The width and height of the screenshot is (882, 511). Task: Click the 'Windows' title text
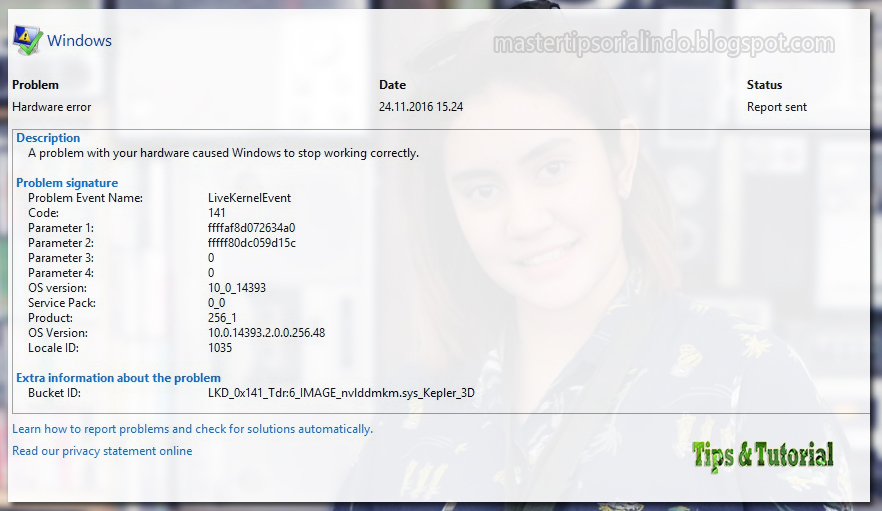pos(79,41)
